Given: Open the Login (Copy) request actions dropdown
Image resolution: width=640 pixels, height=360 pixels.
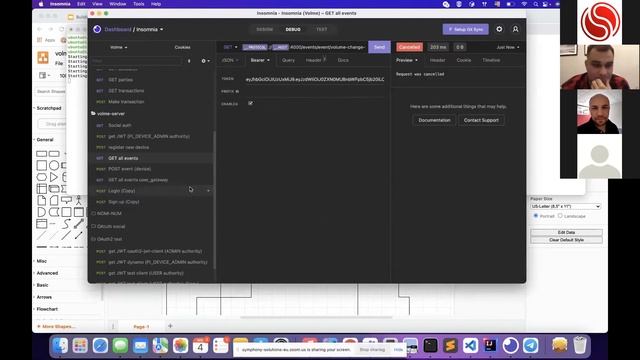Looking at the screenshot, I should point(208,191).
